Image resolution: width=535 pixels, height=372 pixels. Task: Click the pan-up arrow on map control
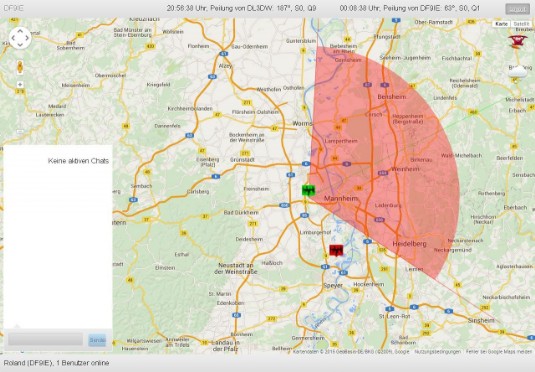click(x=20, y=31)
